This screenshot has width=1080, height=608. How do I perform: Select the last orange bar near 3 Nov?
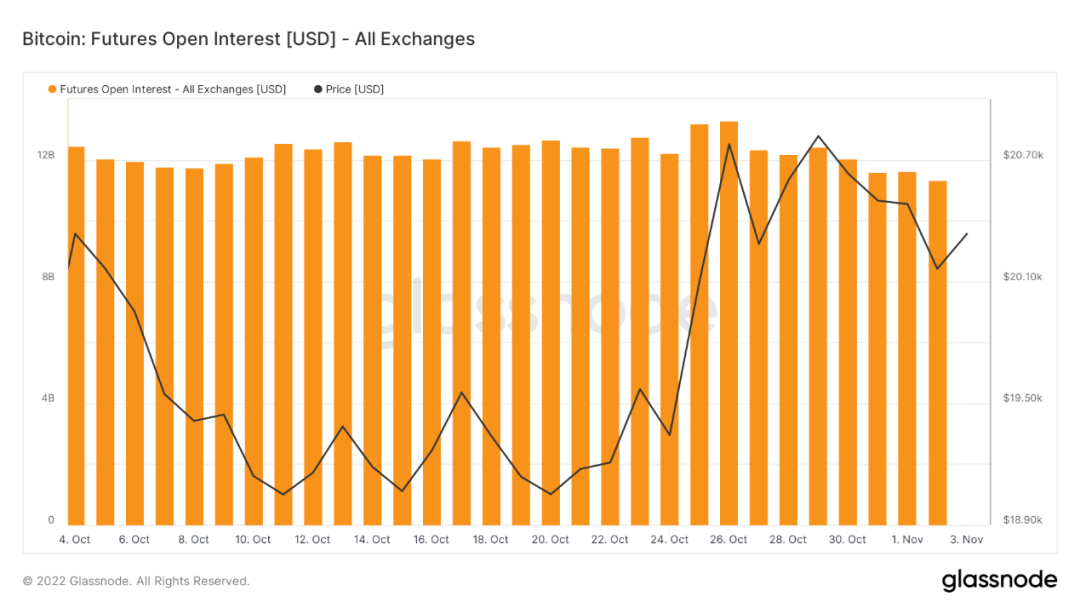937,352
